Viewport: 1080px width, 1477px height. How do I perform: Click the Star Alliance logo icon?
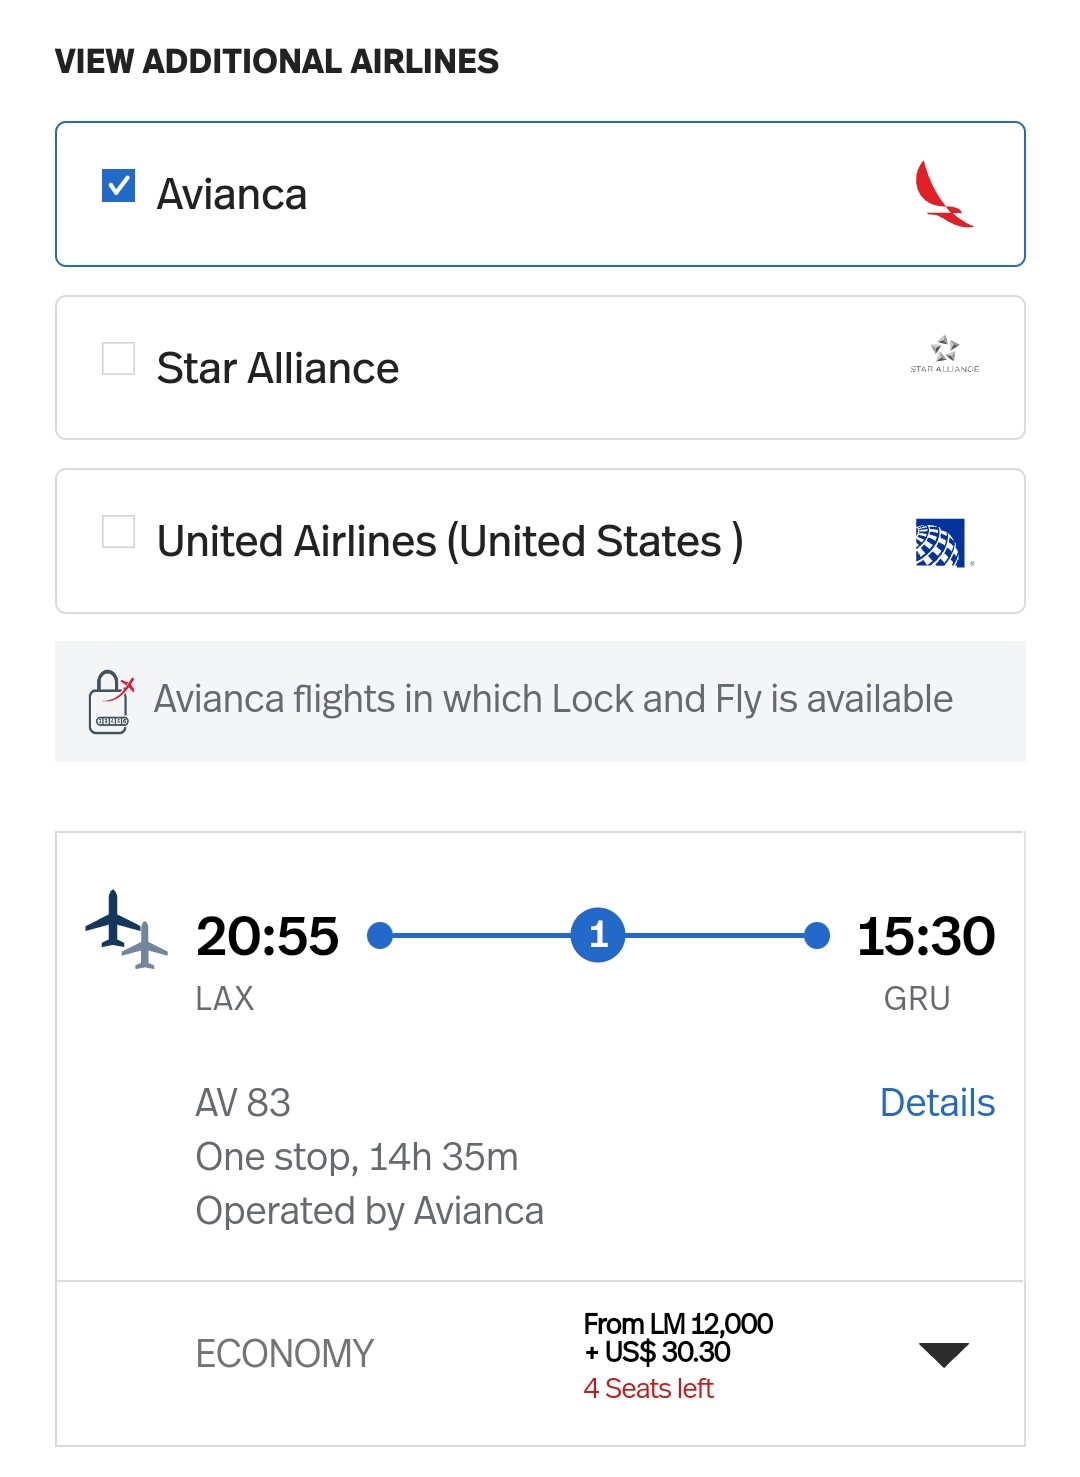(x=944, y=354)
